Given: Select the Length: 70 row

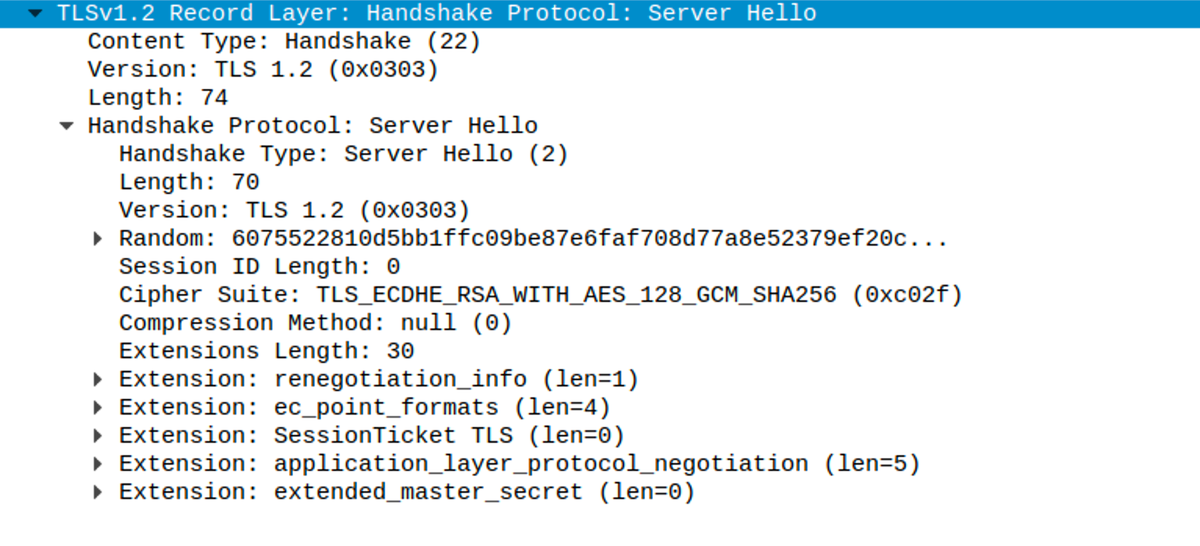Looking at the screenshot, I should click(189, 183).
